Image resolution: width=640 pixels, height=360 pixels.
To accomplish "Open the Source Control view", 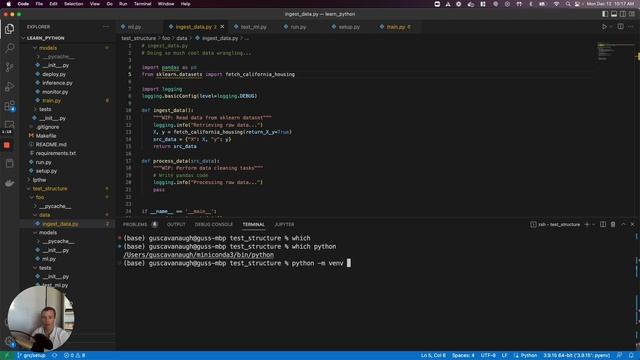I will [x=9, y=67].
